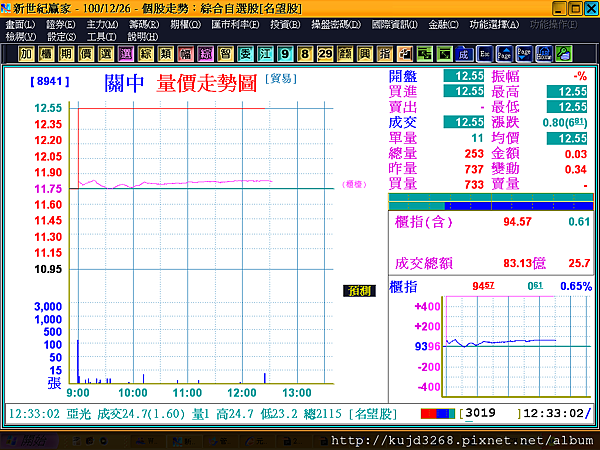Image resolution: width=600 pixels, height=450 pixels.
Task: Open the 畫面(L) menu
Action: click(x=20, y=25)
